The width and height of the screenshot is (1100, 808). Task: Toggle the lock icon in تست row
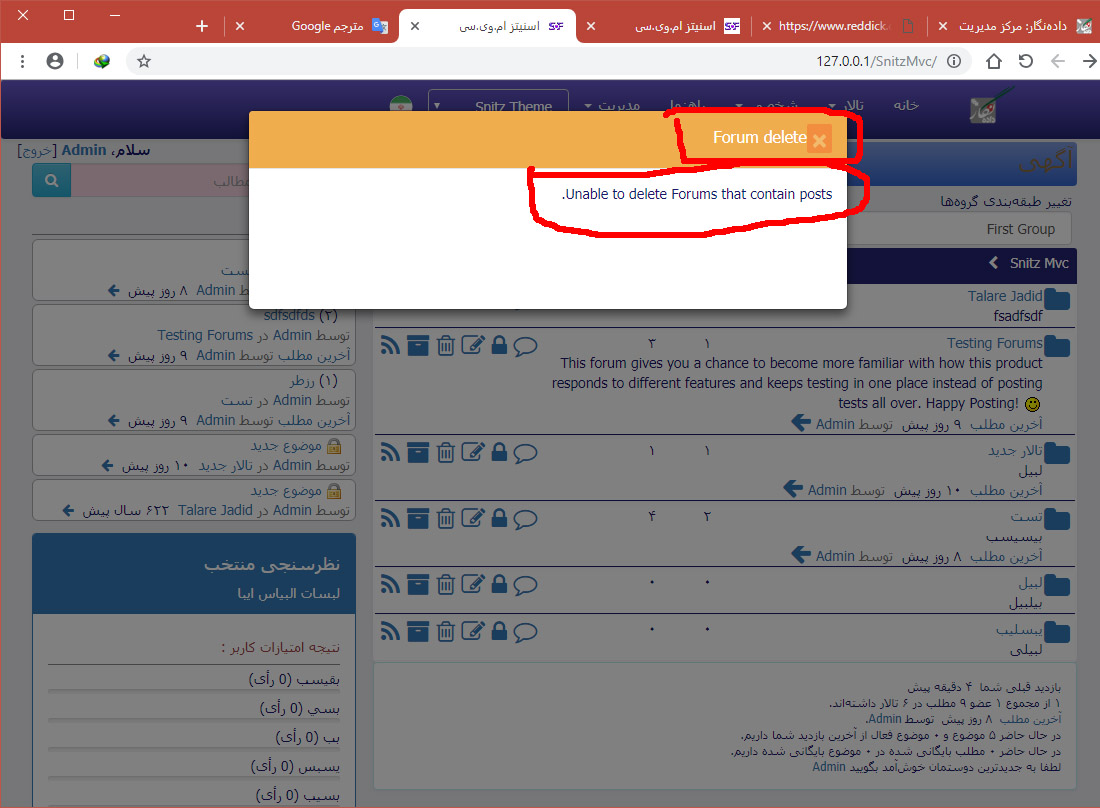point(498,519)
